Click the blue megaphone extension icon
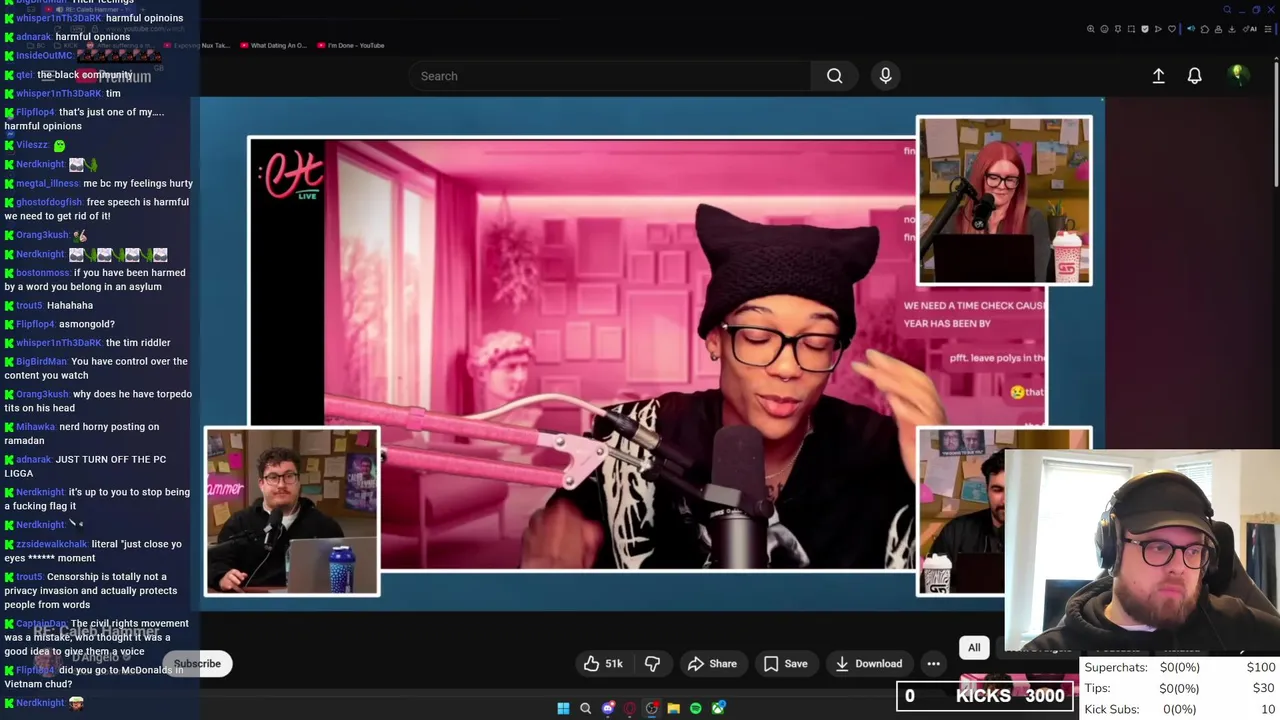1280x720 pixels. click(x=1191, y=29)
